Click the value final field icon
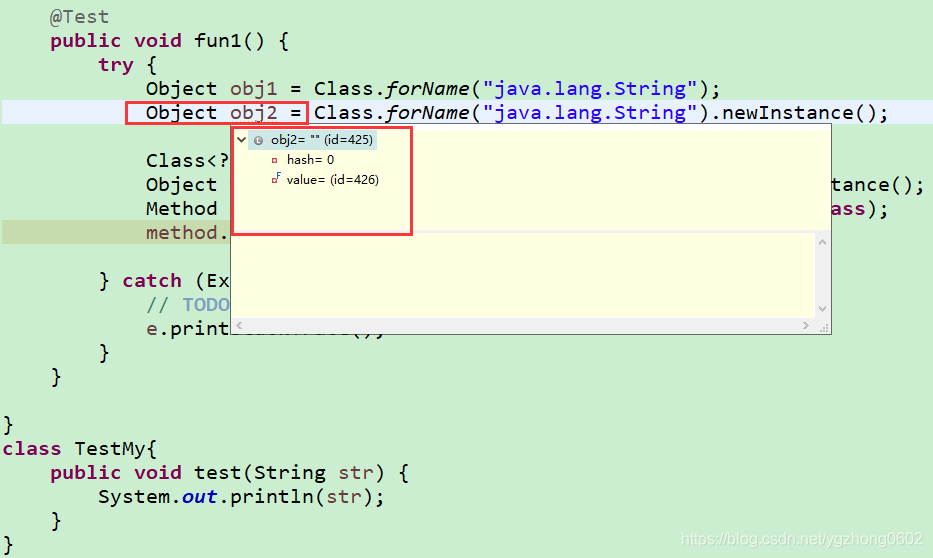The height and width of the screenshot is (558, 933). pyautogui.click(x=275, y=178)
